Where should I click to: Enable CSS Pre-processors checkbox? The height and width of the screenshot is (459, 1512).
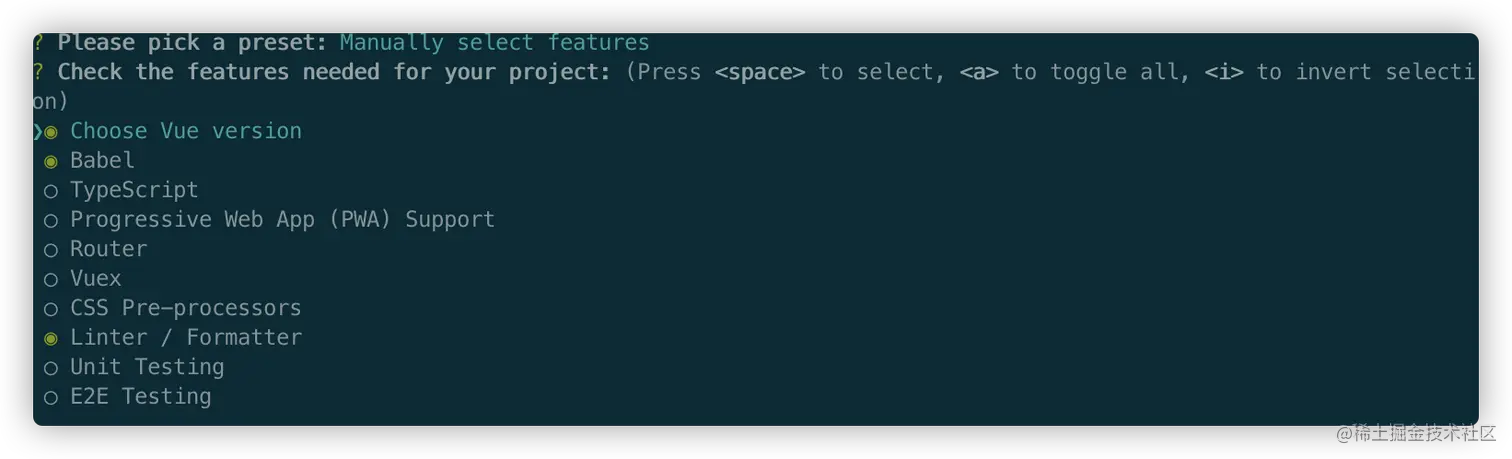(51, 309)
